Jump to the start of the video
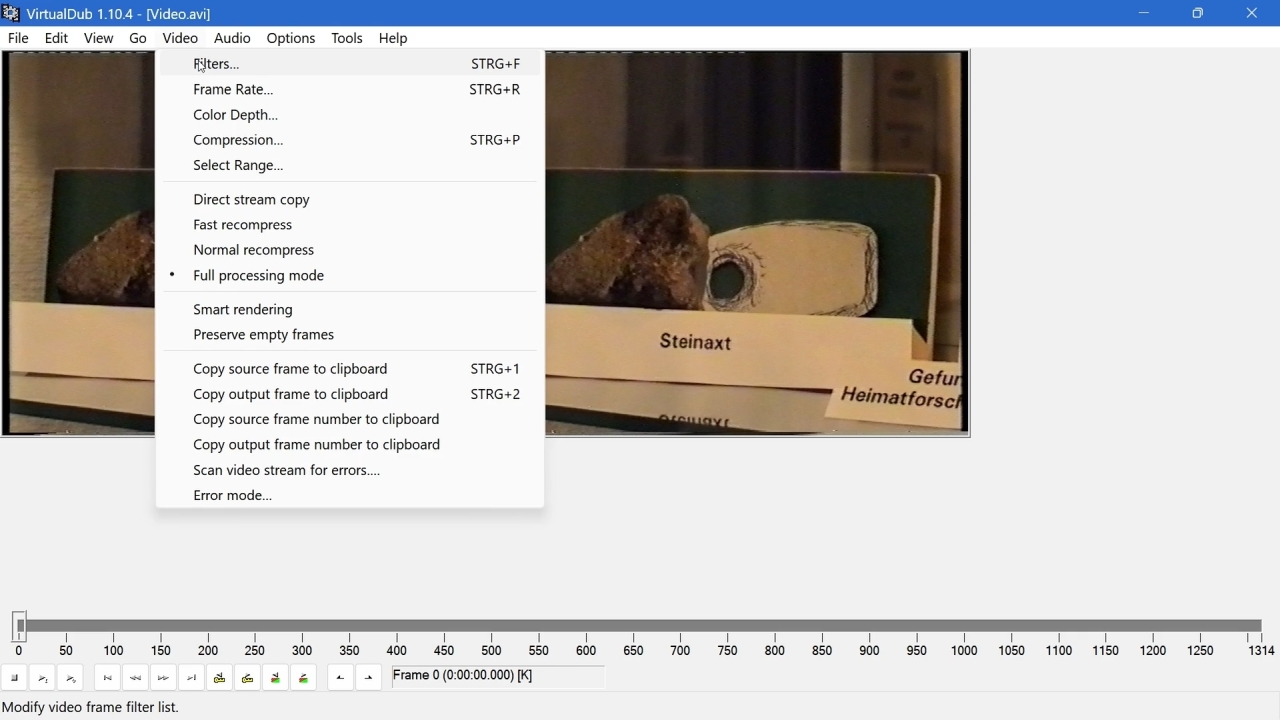Viewport: 1280px width, 720px height. tap(108, 678)
